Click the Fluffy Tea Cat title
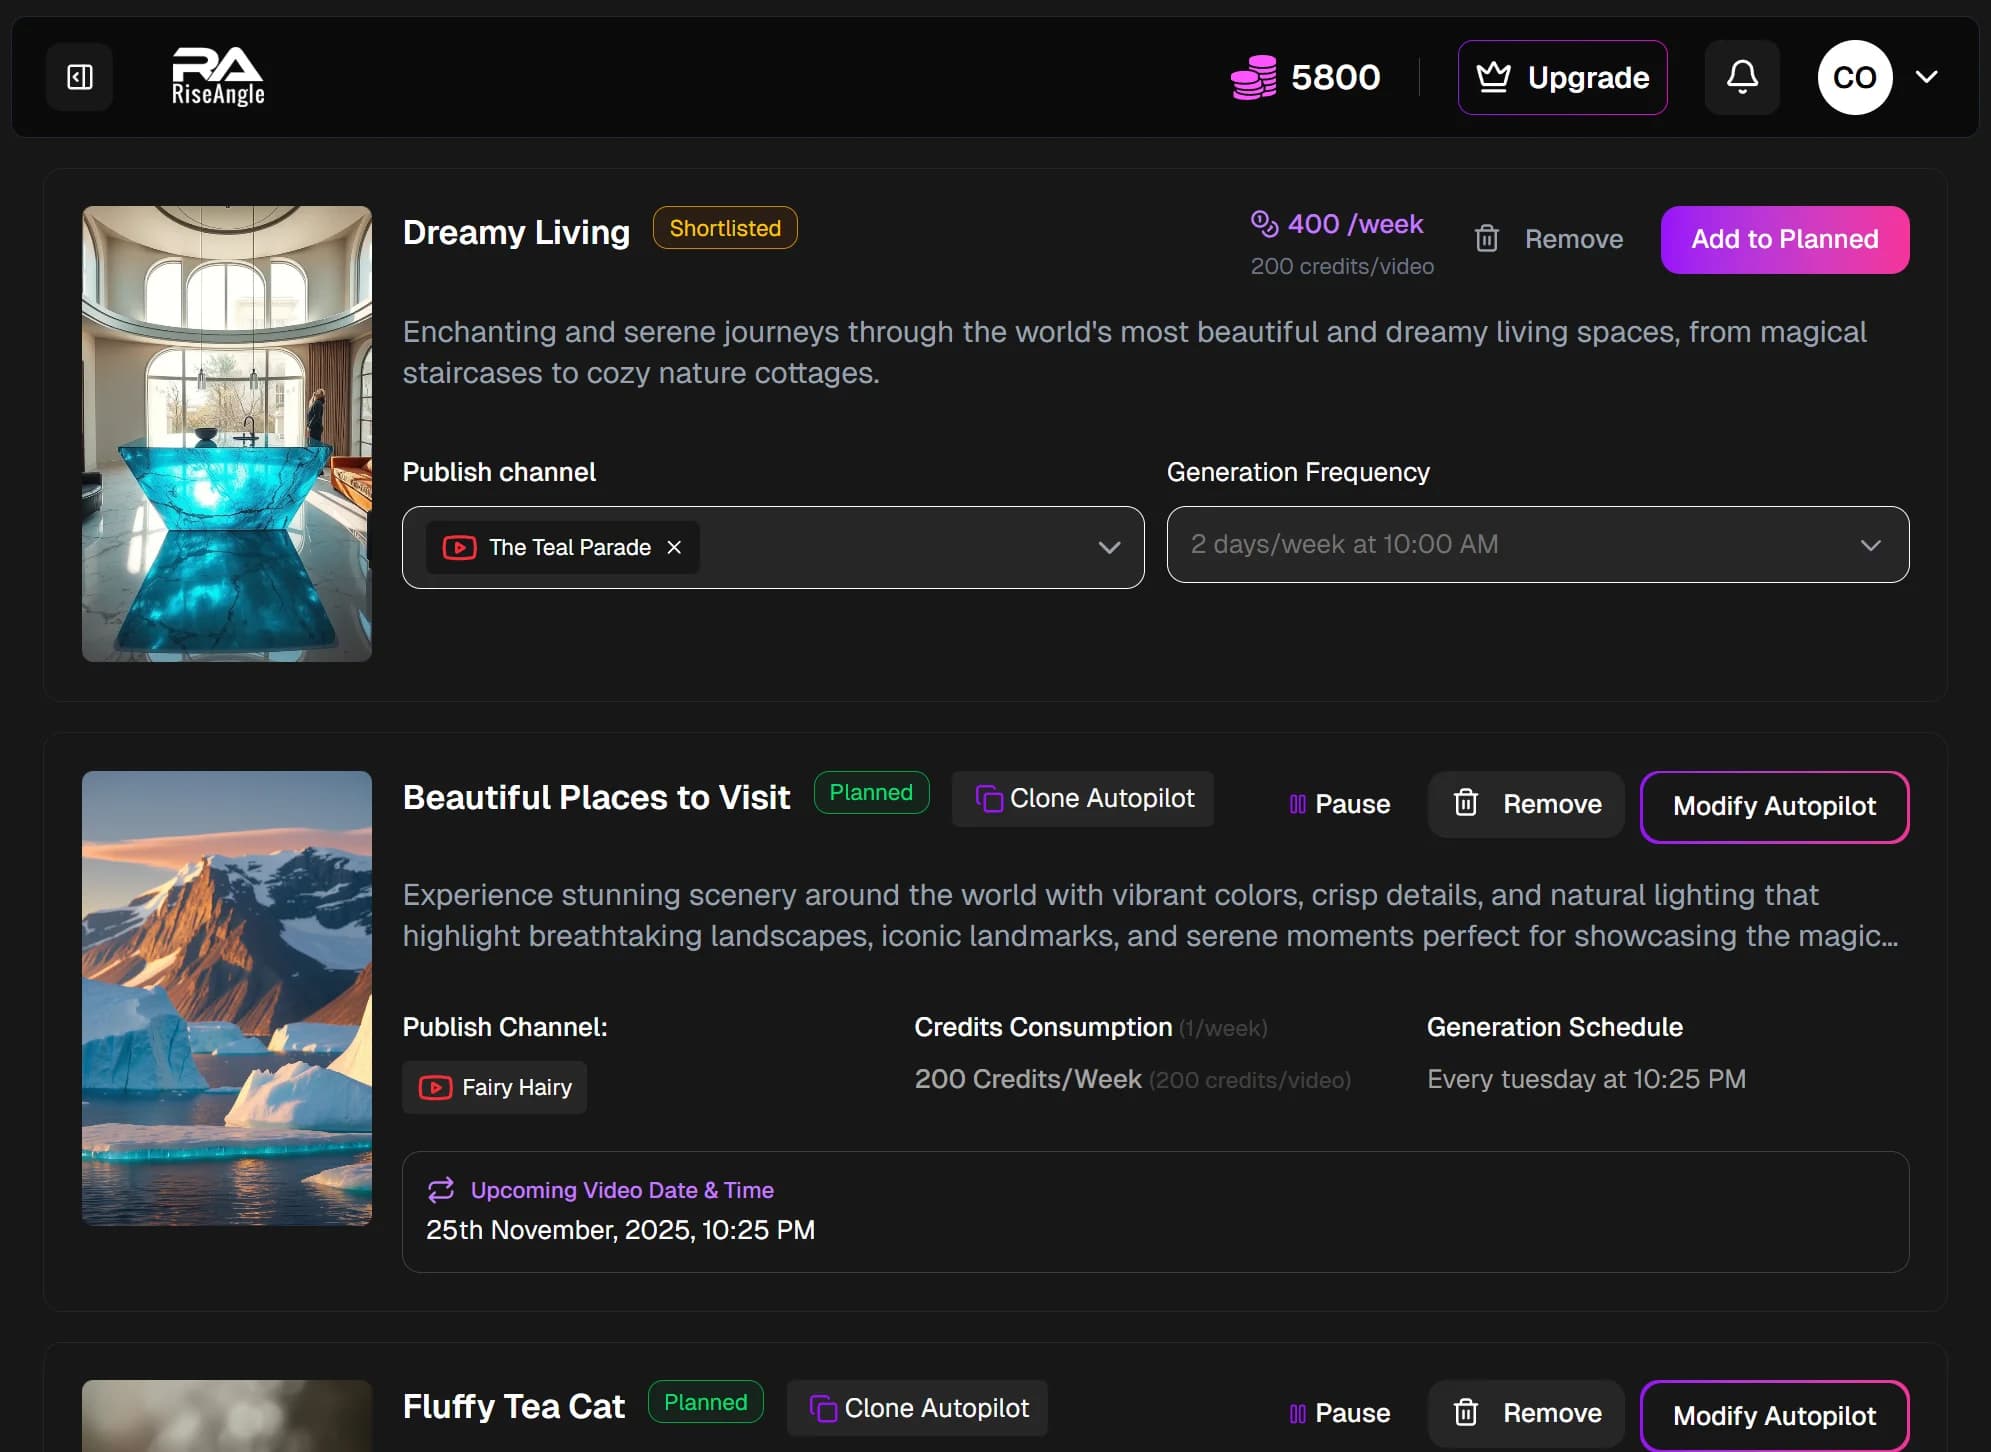The height and width of the screenshot is (1452, 1991). click(x=514, y=1407)
